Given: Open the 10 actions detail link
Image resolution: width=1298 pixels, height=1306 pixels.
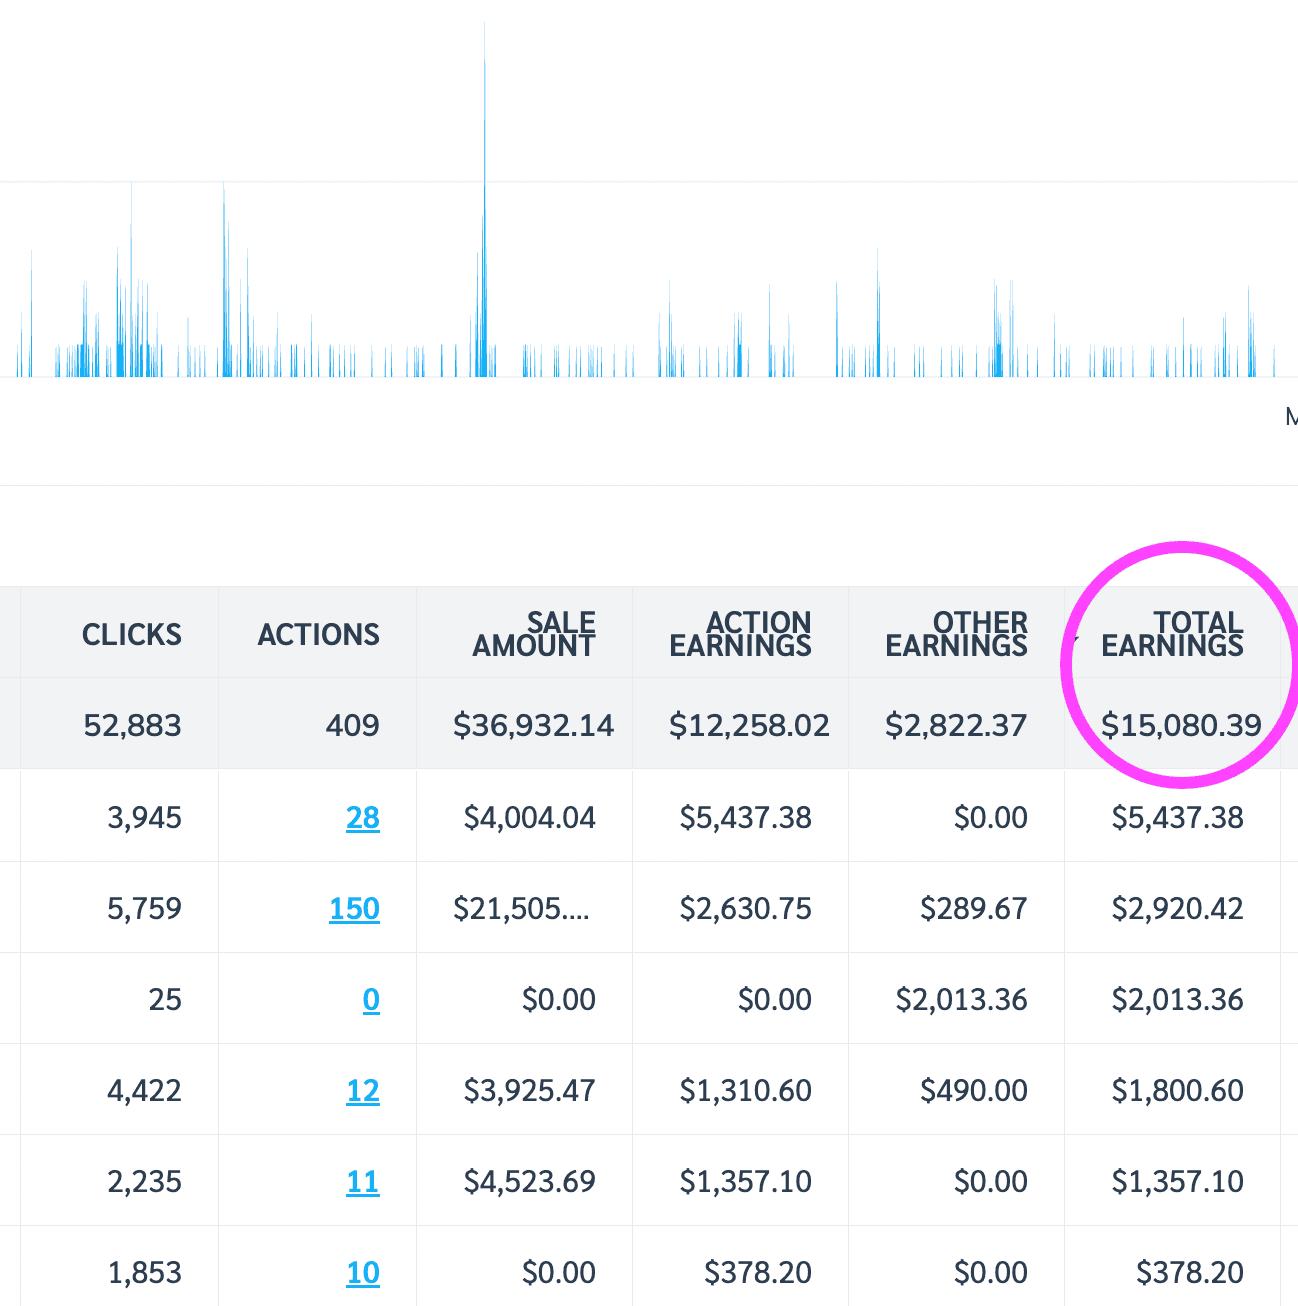Looking at the screenshot, I should point(363,1272).
